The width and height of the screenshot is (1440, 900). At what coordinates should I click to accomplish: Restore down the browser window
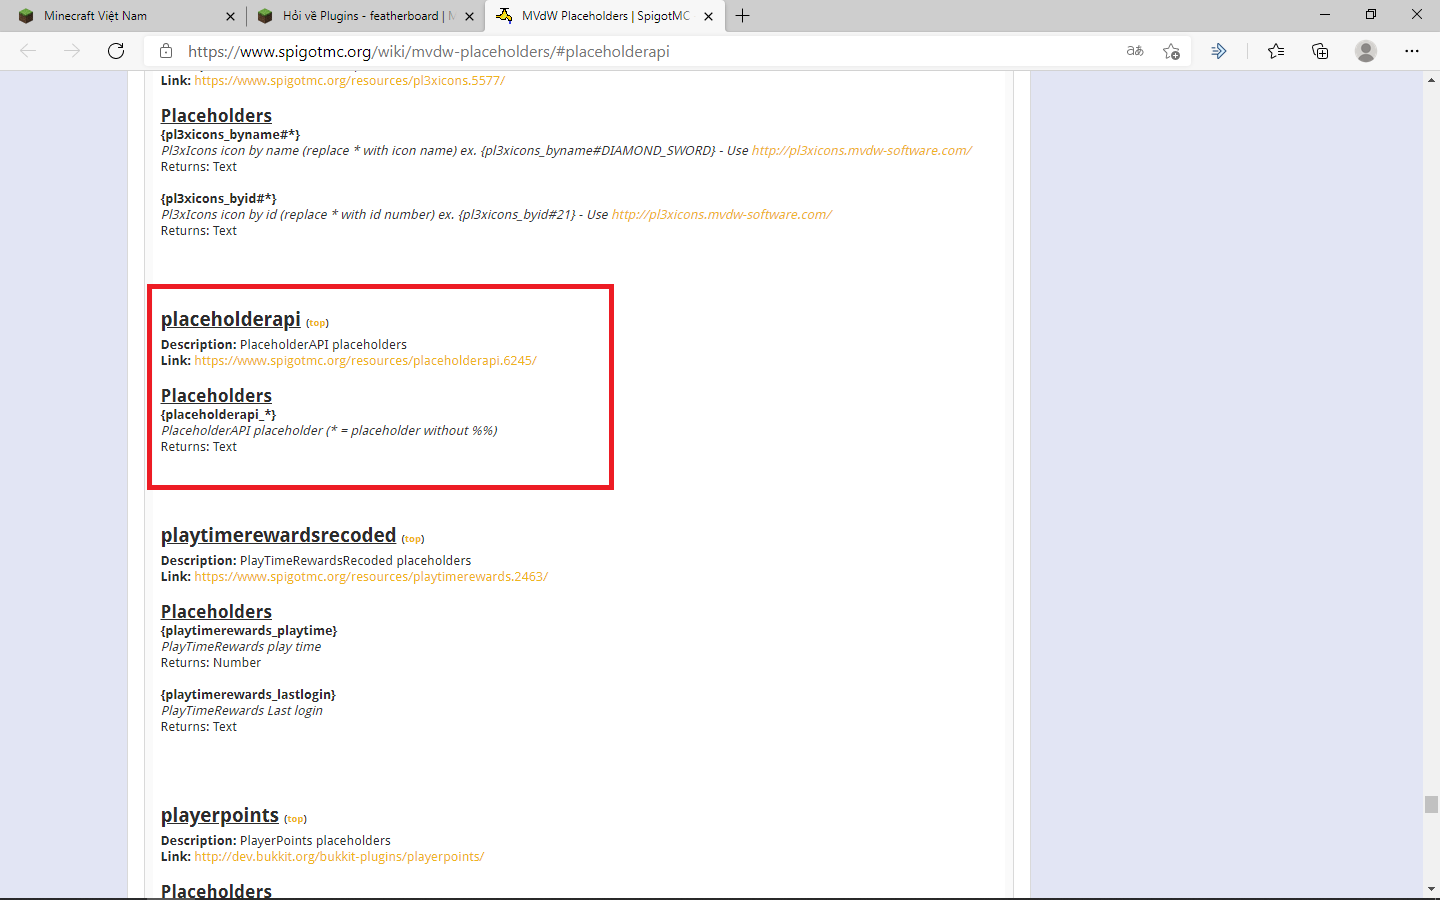point(1371,15)
